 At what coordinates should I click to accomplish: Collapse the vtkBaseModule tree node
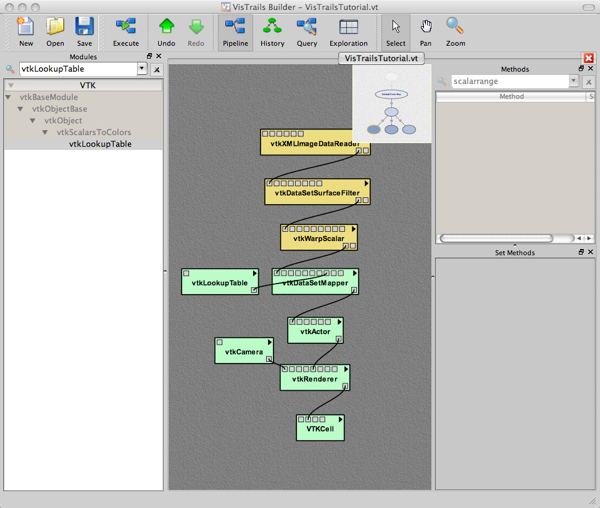8,97
